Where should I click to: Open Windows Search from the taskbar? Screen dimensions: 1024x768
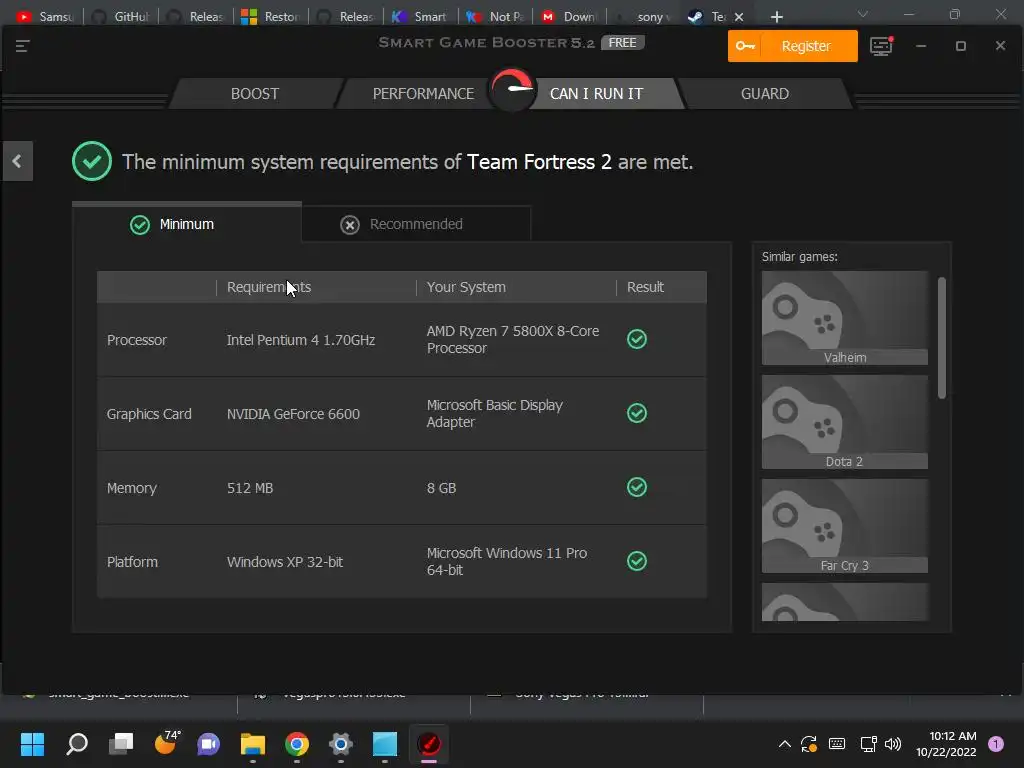[77, 743]
